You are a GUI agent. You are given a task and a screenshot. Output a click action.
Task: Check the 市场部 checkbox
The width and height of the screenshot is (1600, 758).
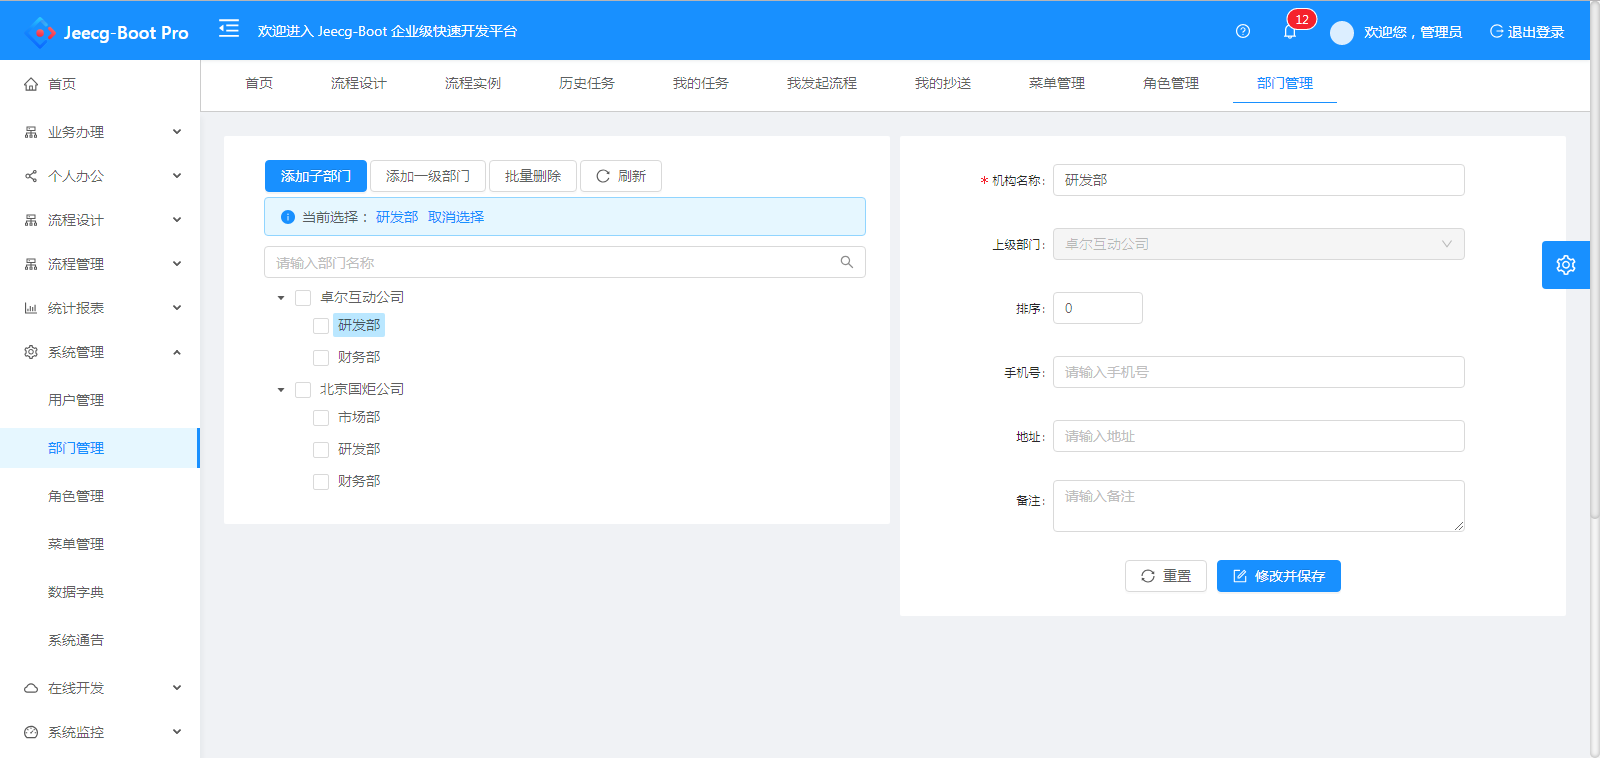(x=321, y=418)
